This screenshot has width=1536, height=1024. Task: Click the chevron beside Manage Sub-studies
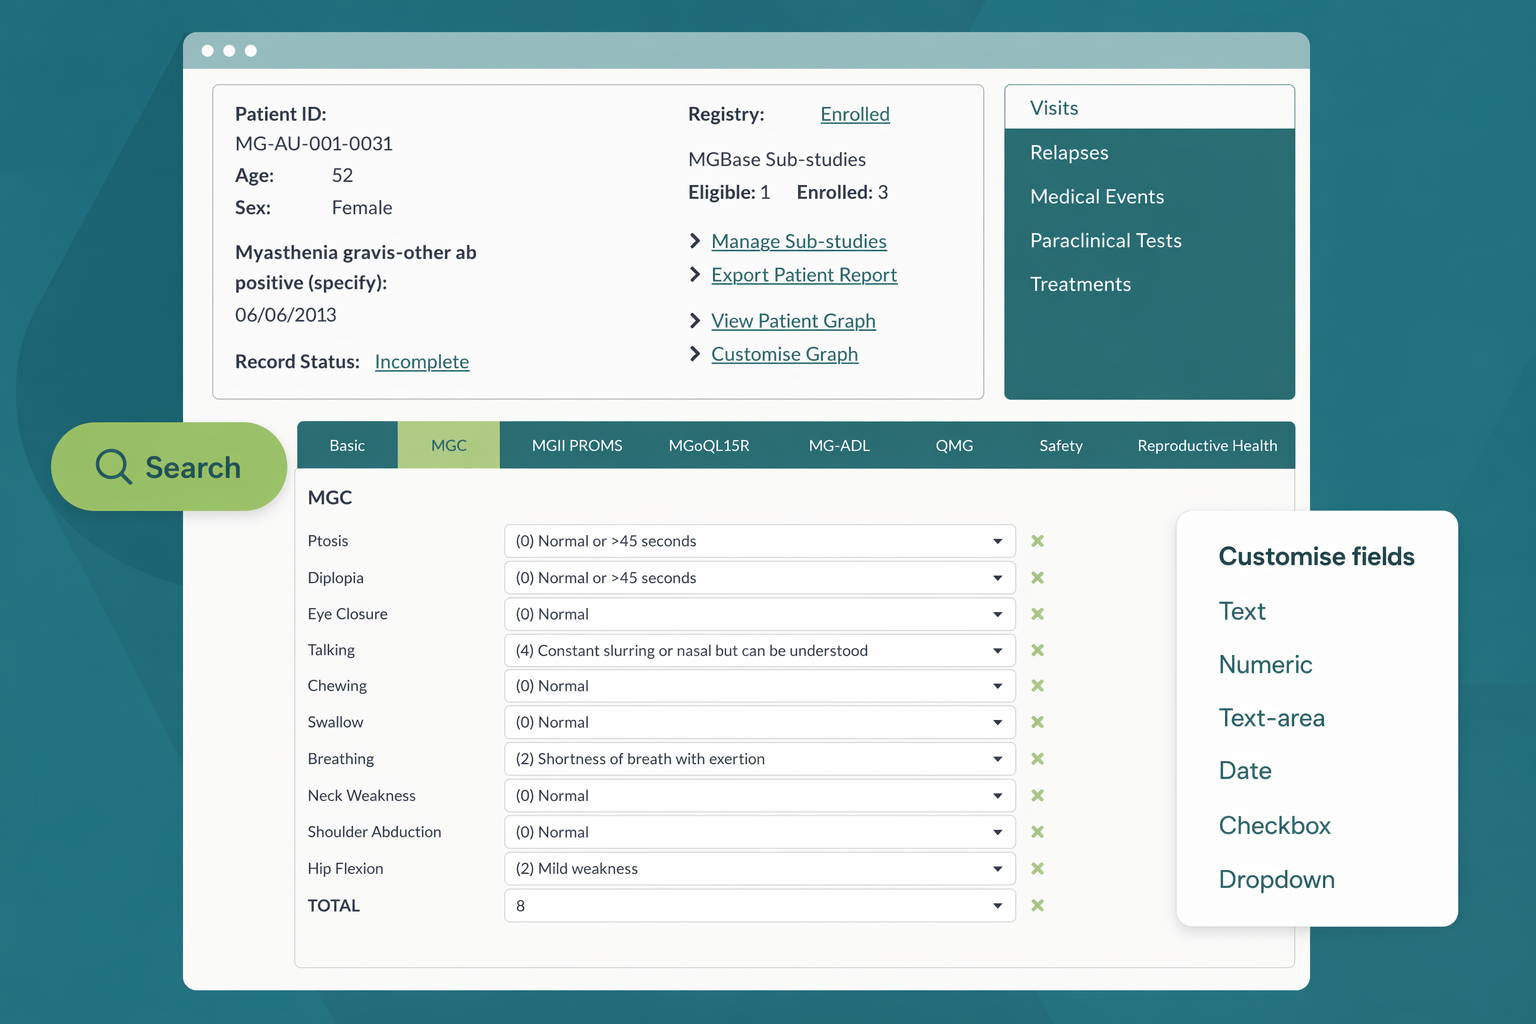point(695,241)
